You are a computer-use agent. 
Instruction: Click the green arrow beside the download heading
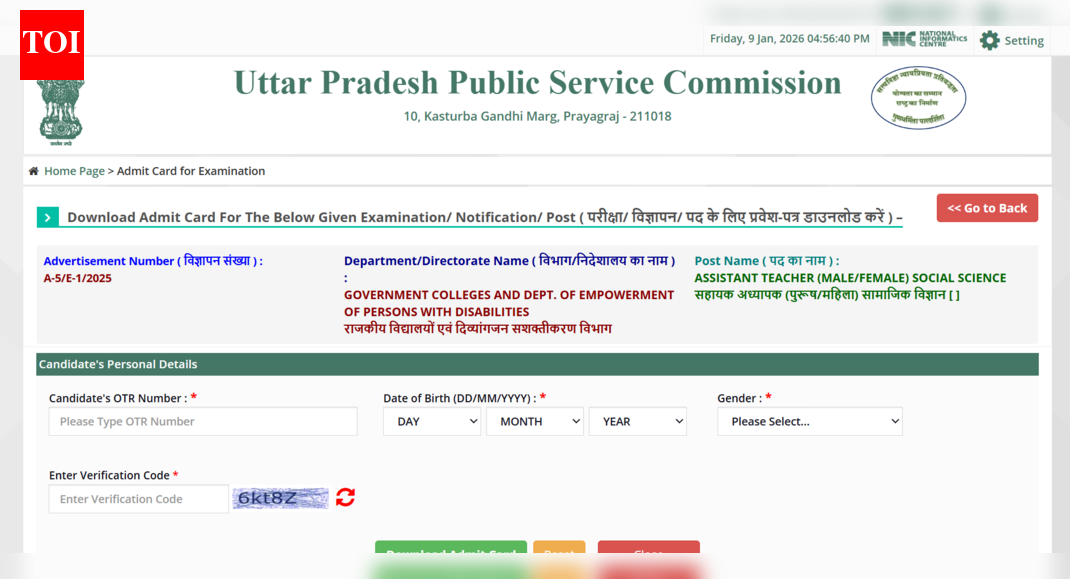pyautogui.click(x=47, y=216)
